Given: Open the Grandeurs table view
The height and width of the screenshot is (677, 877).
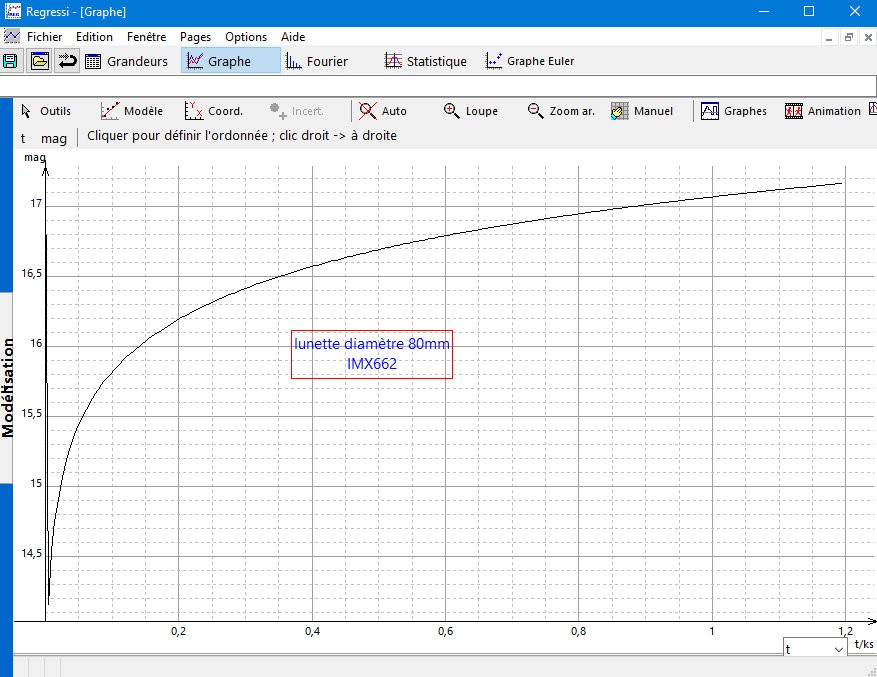Looking at the screenshot, I should pos(126,61).
